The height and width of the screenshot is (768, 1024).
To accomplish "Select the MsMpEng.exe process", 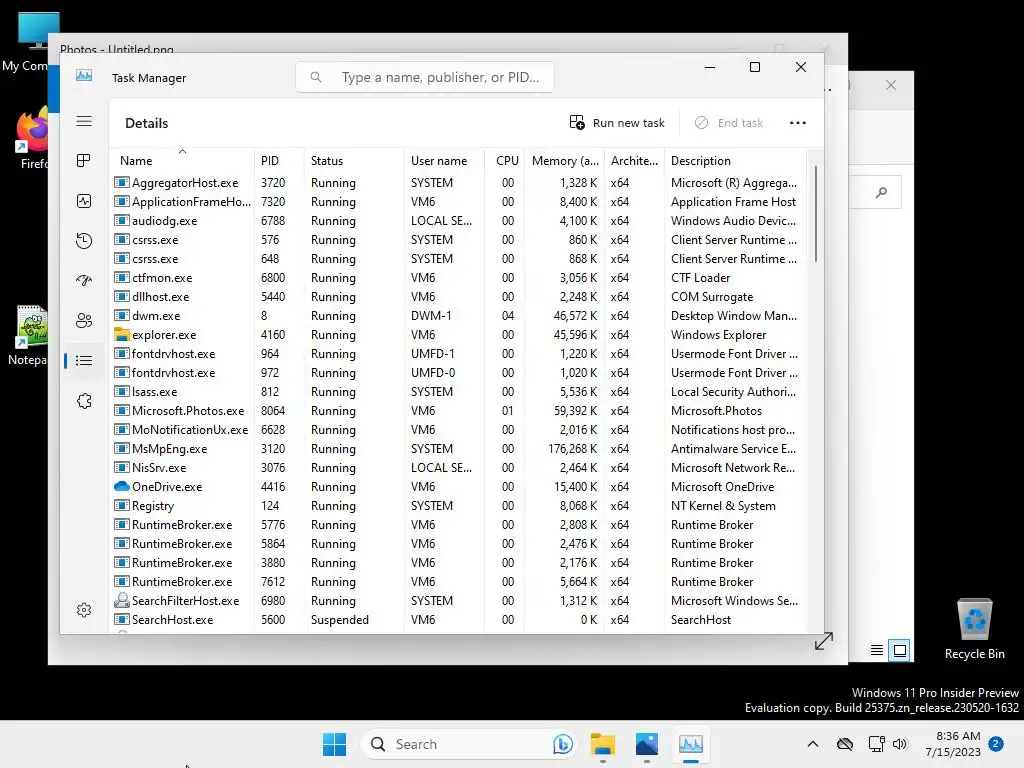I will [x=457, y=449].
